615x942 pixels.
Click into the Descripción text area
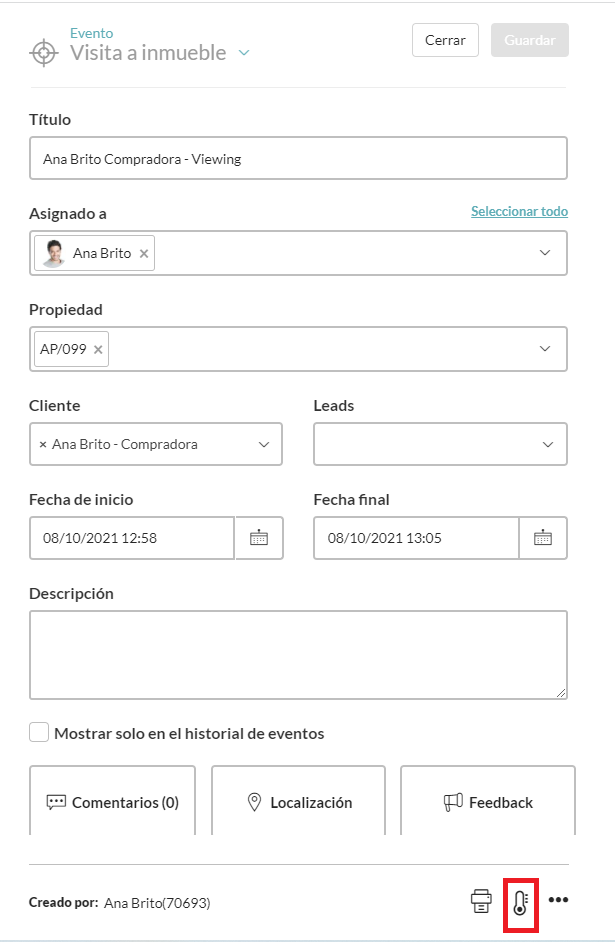(x=298, y=655)
